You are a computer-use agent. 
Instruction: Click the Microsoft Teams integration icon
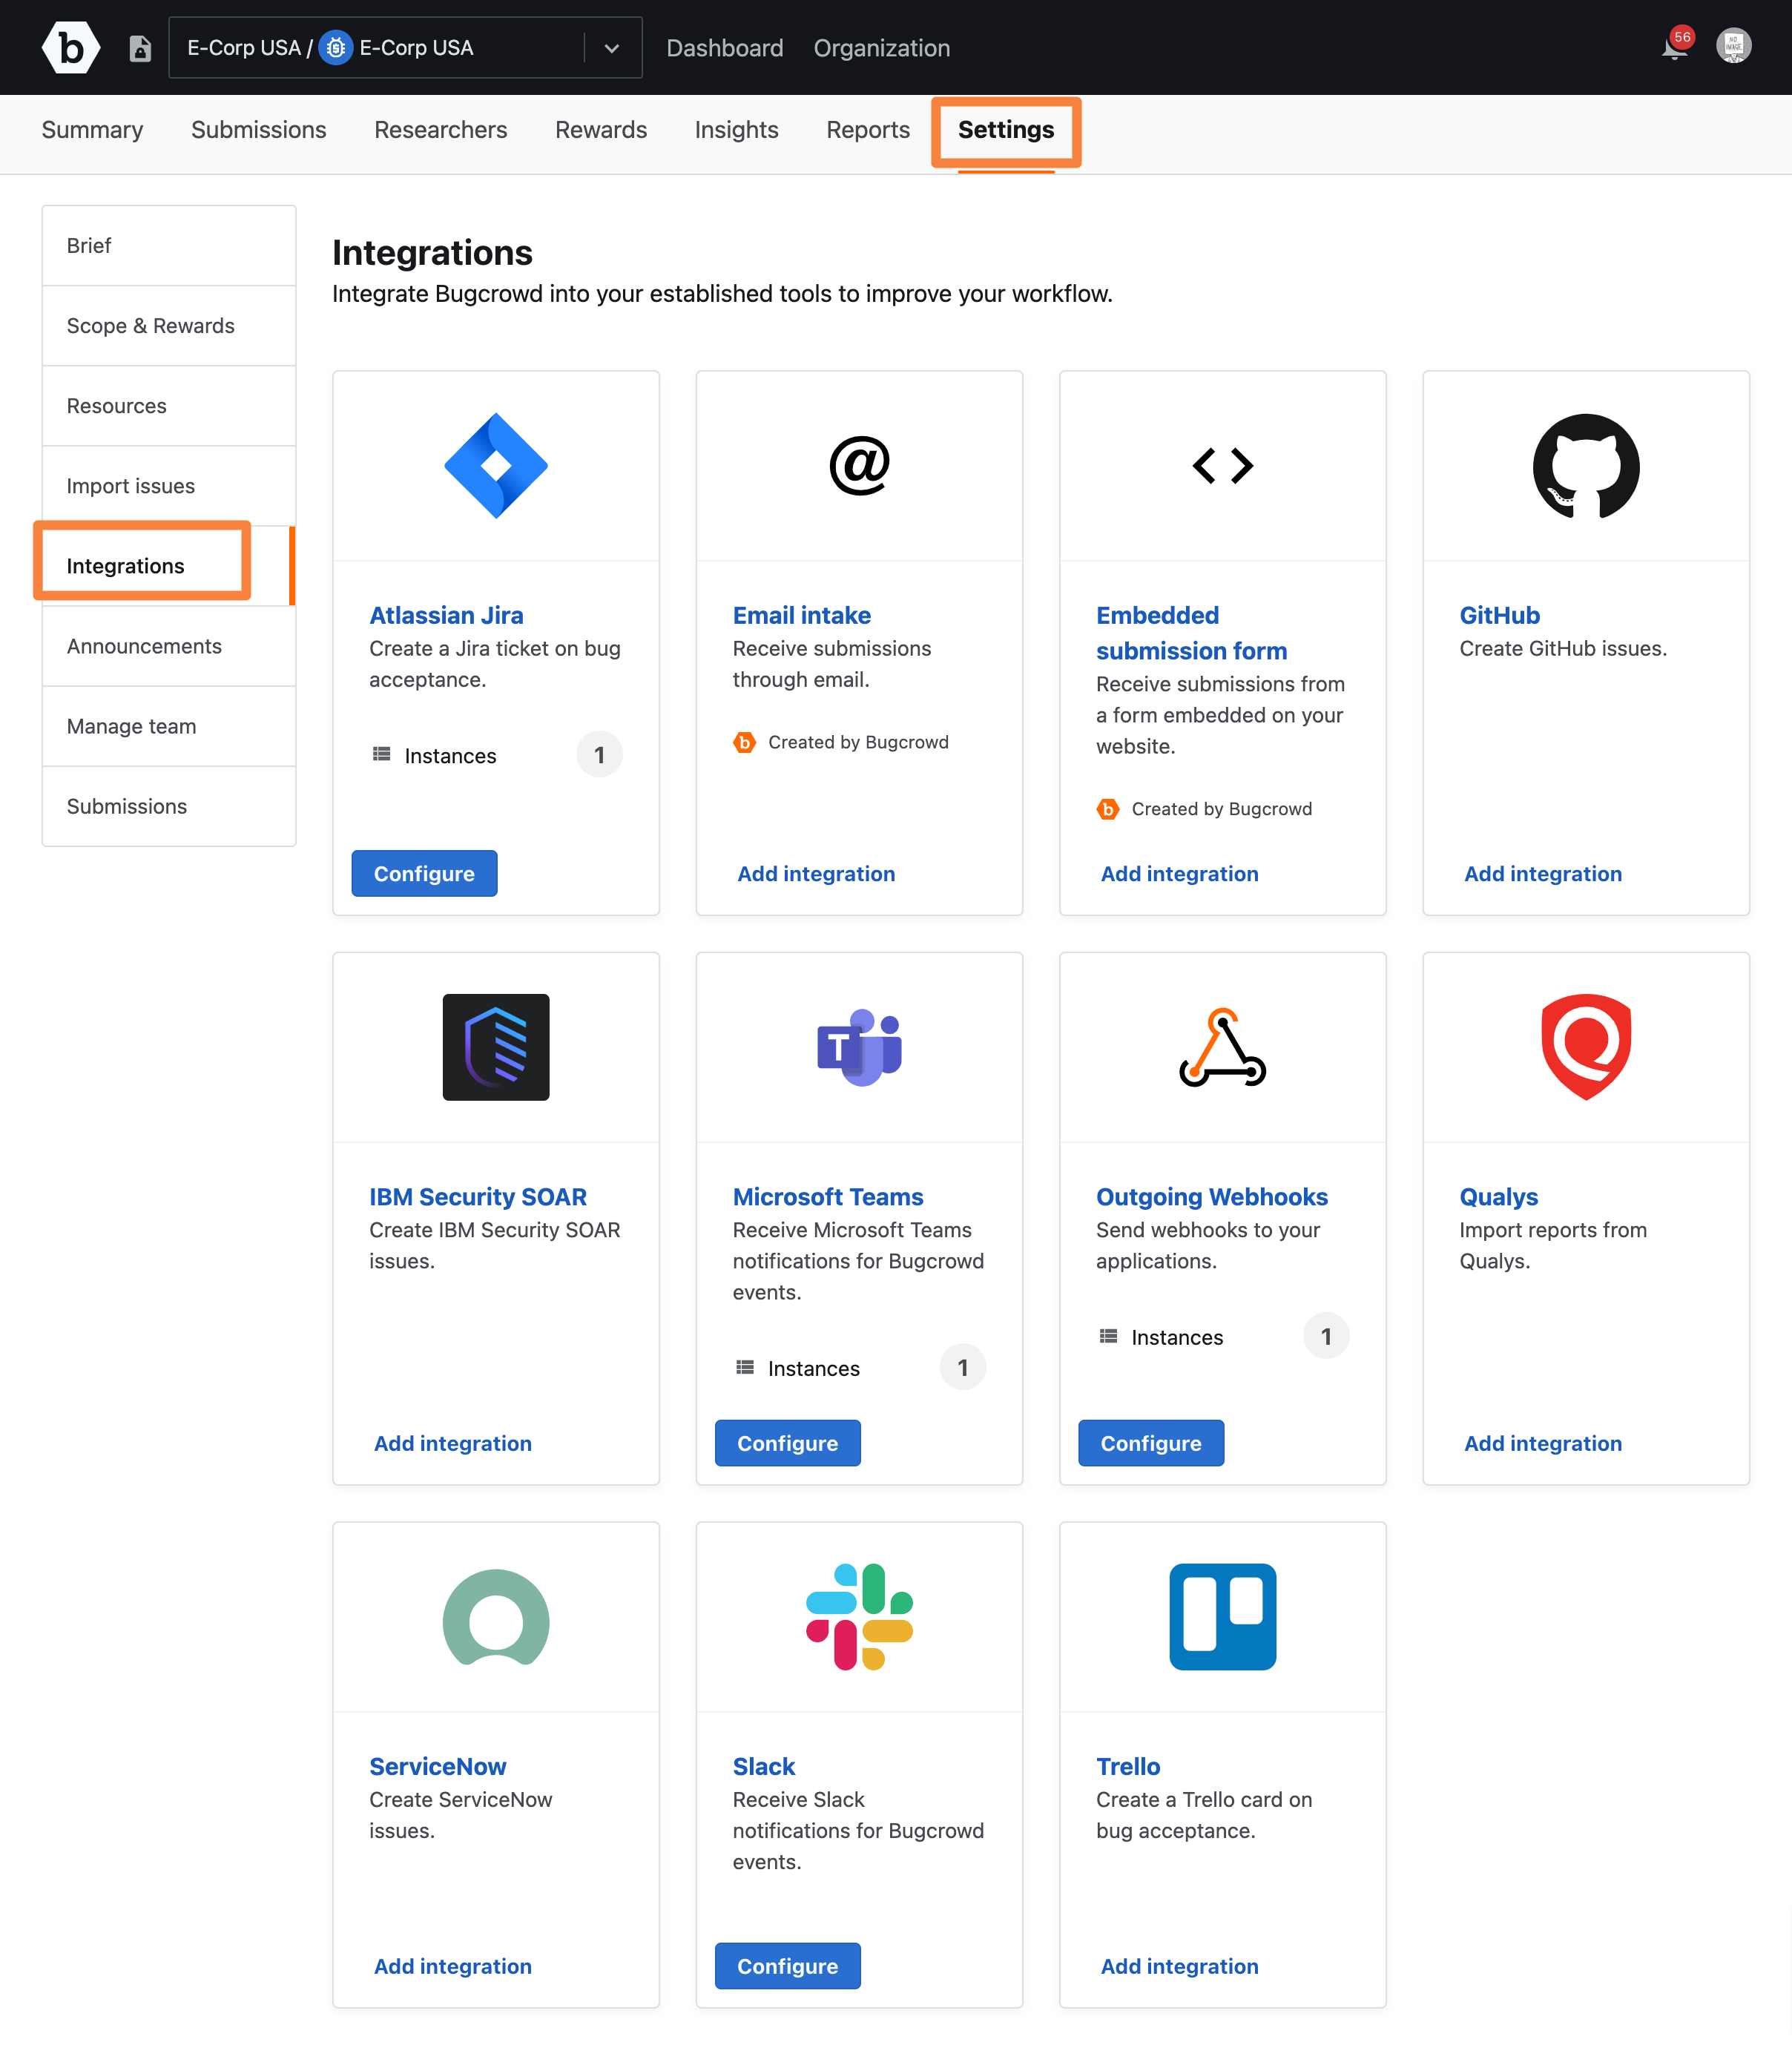click(x=860, y=1047)
